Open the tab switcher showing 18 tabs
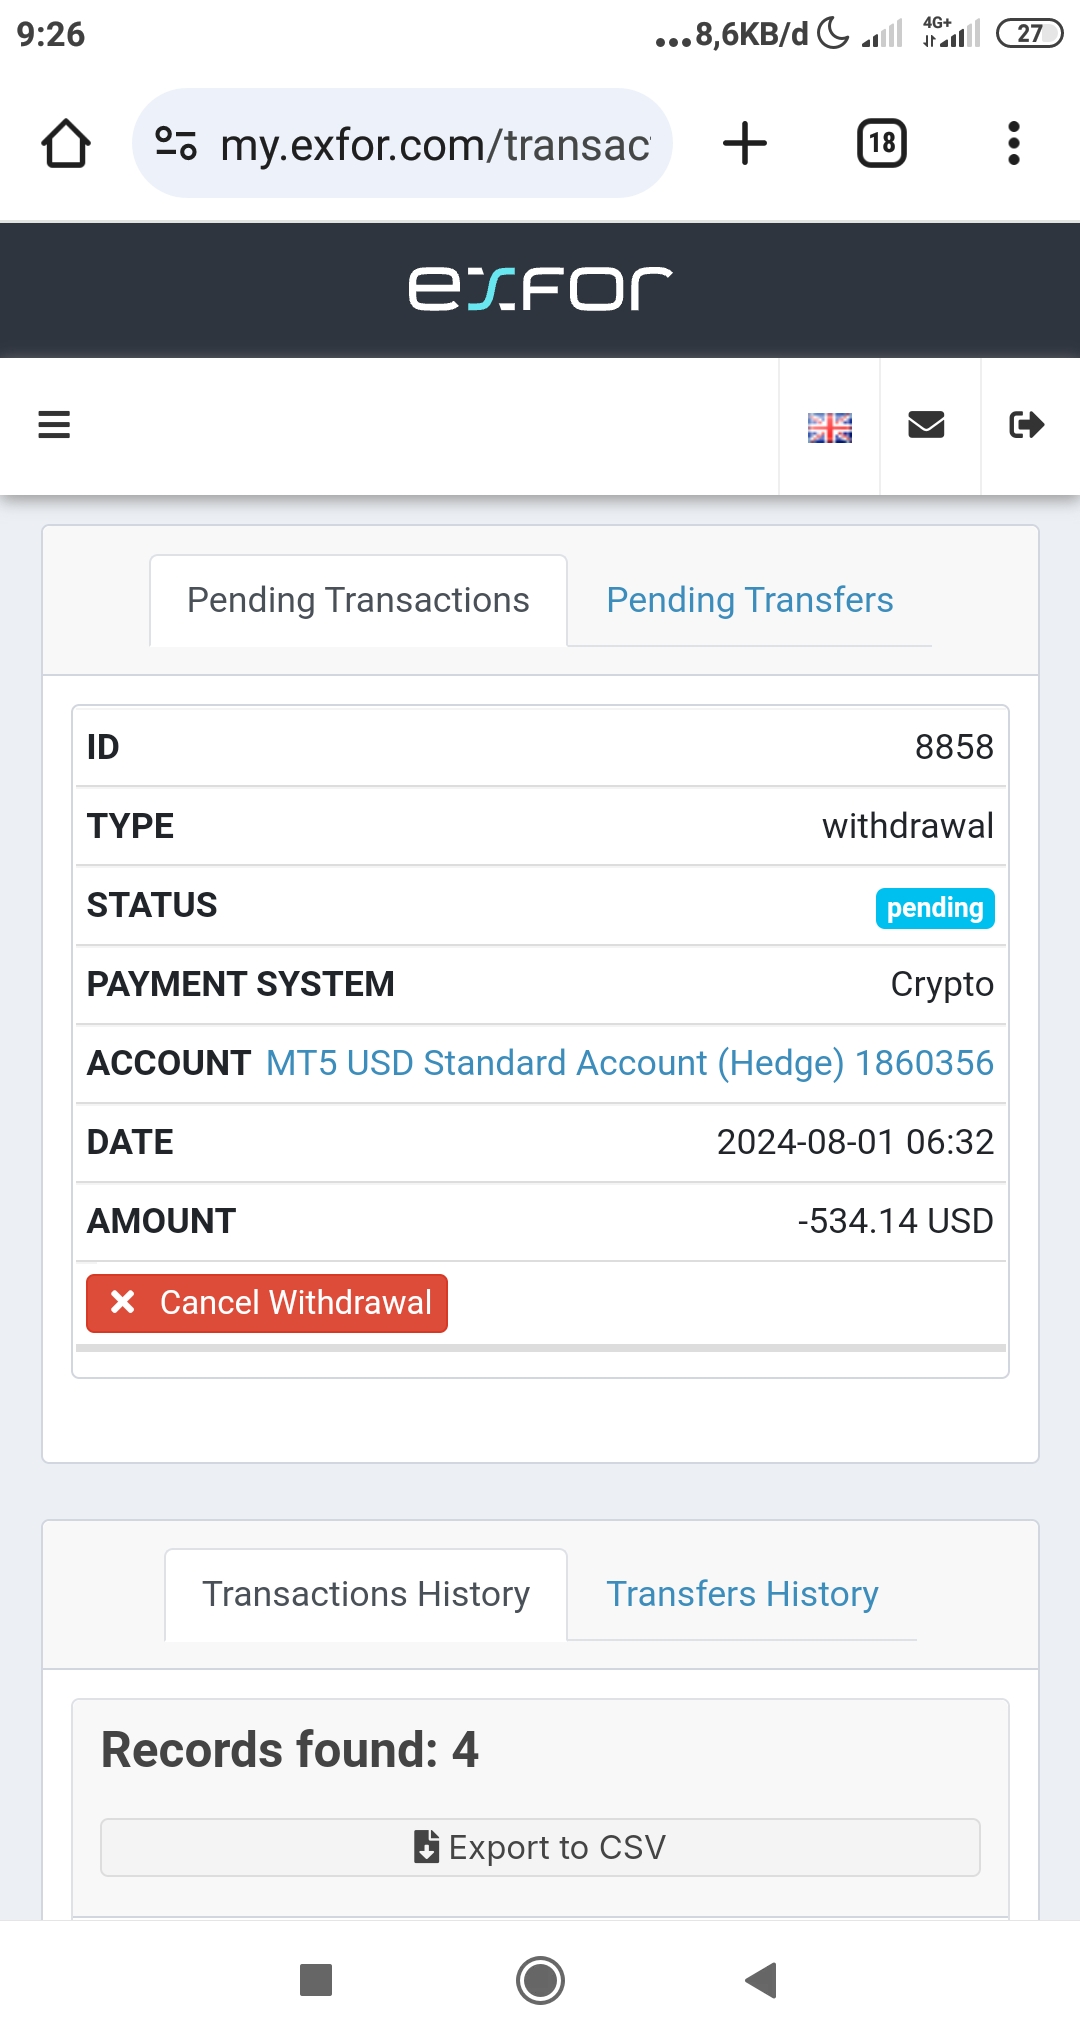 coord(881,143)
